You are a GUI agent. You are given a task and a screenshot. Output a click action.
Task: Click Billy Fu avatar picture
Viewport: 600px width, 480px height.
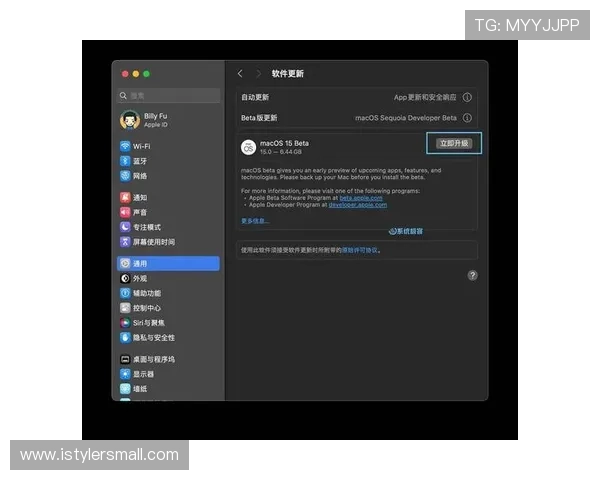(x=130, y=120)
